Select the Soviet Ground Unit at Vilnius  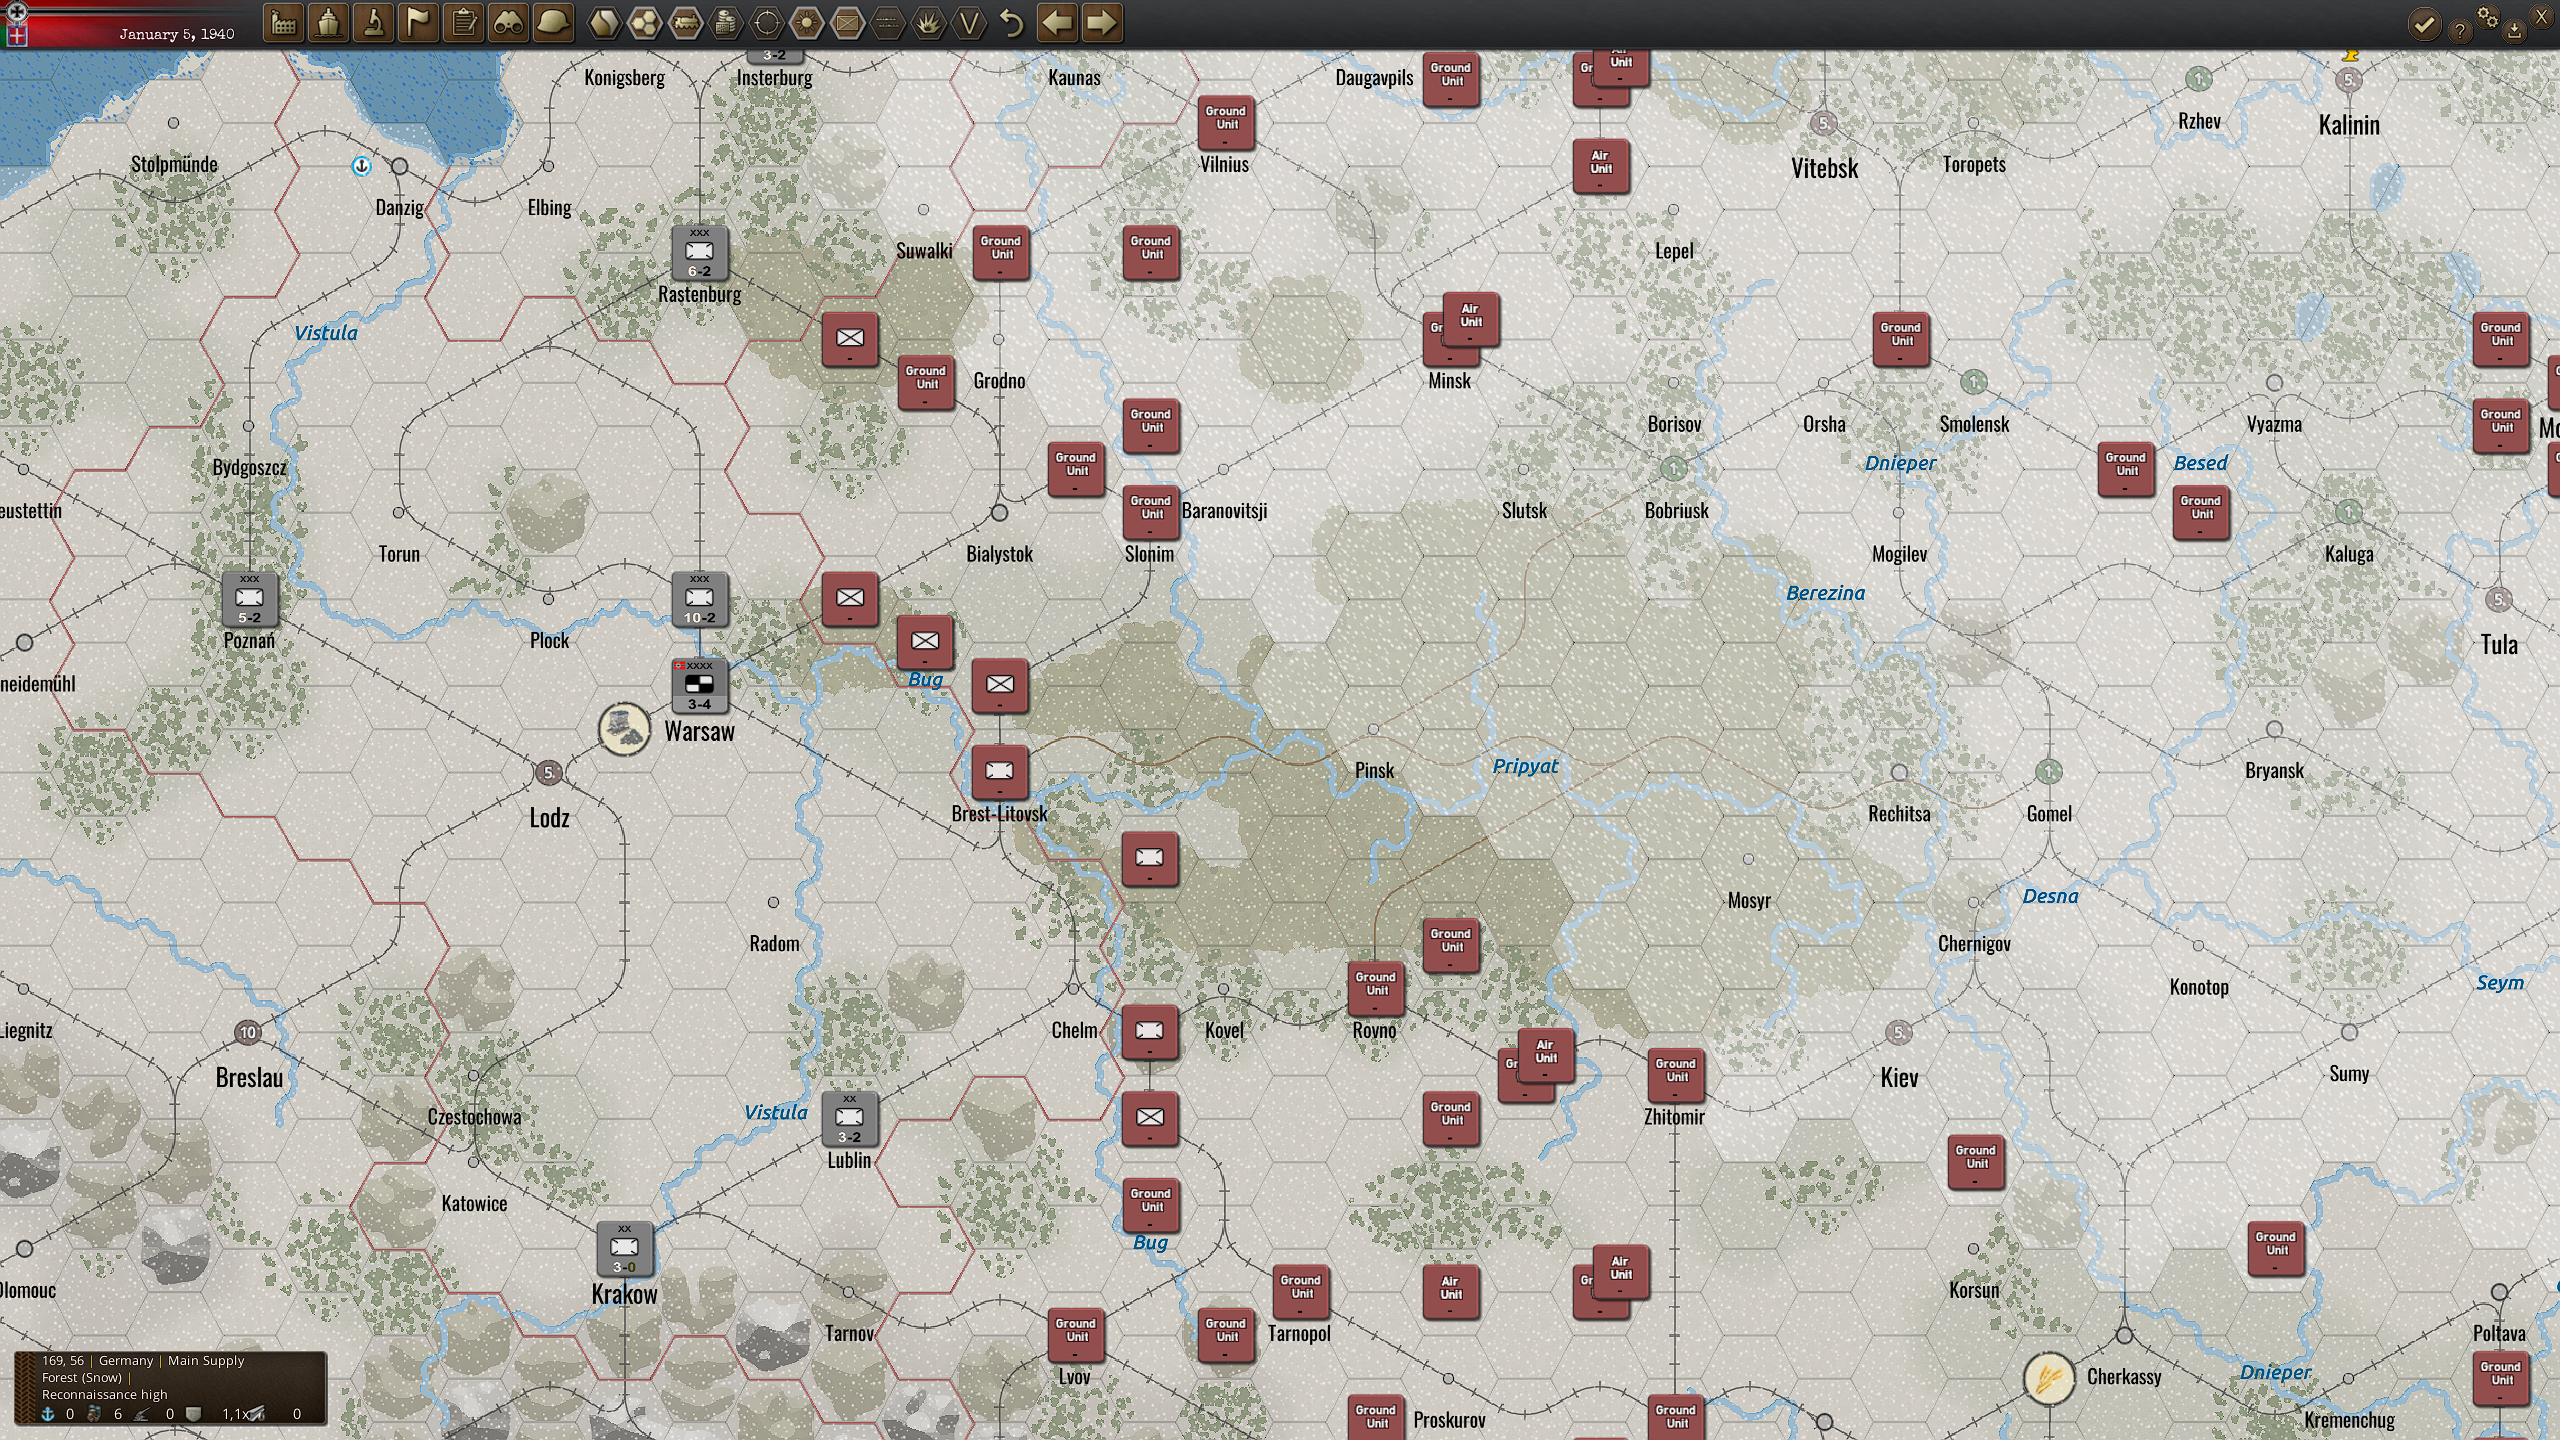[x=1225, y=122]
